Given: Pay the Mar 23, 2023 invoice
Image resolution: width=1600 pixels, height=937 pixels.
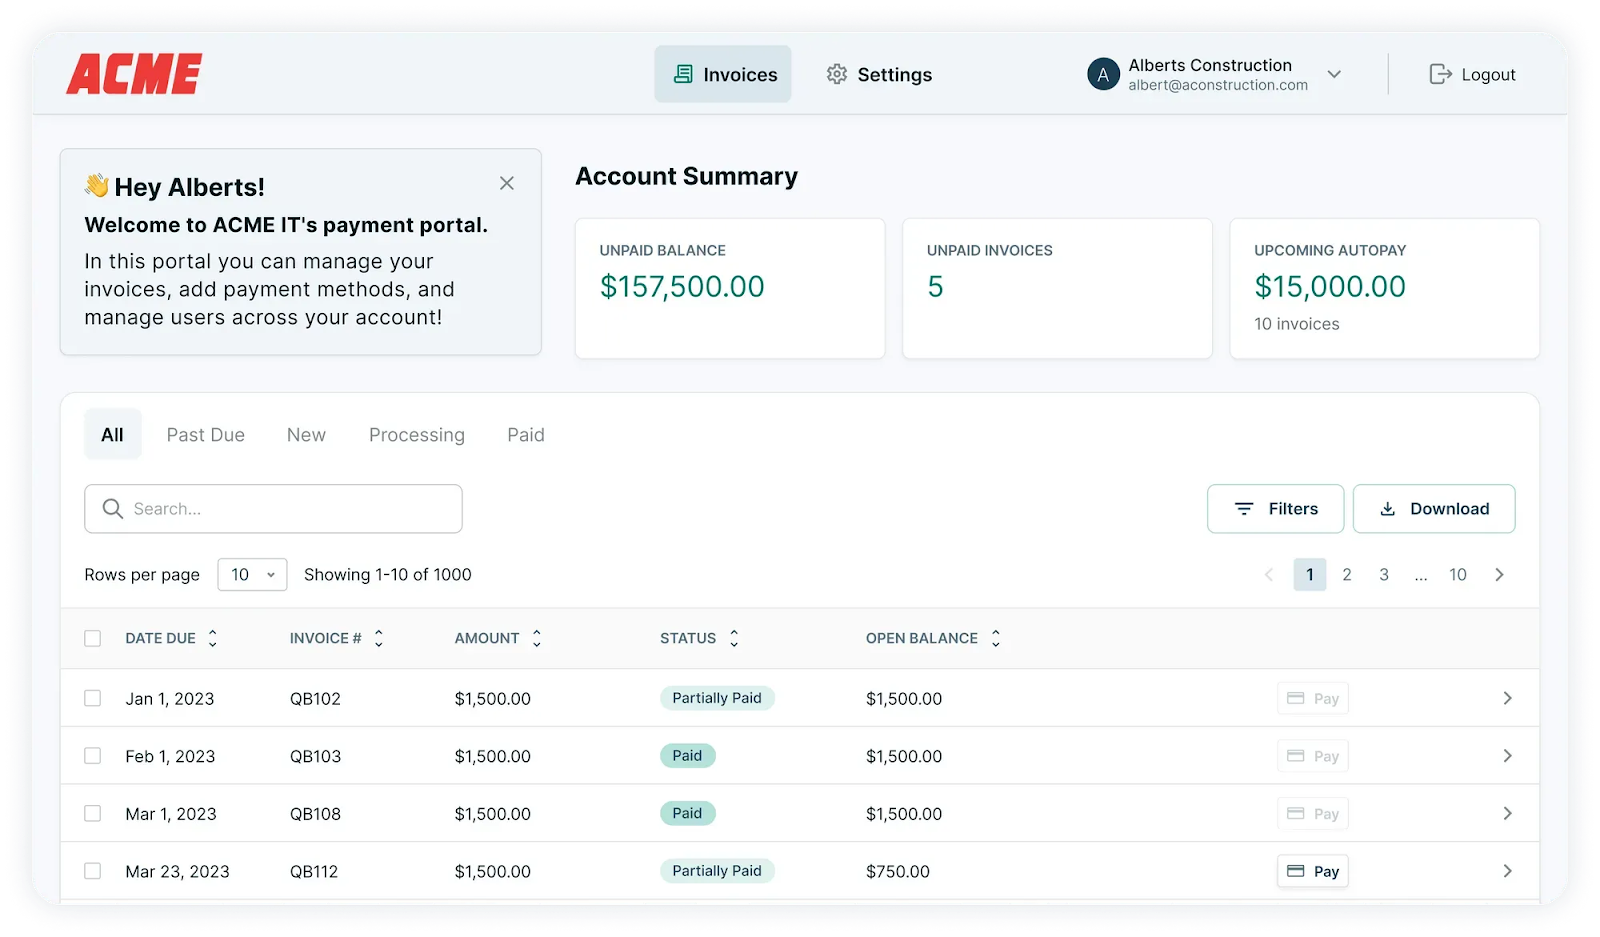Looking at the screenshot, I should click(1312, 871).
